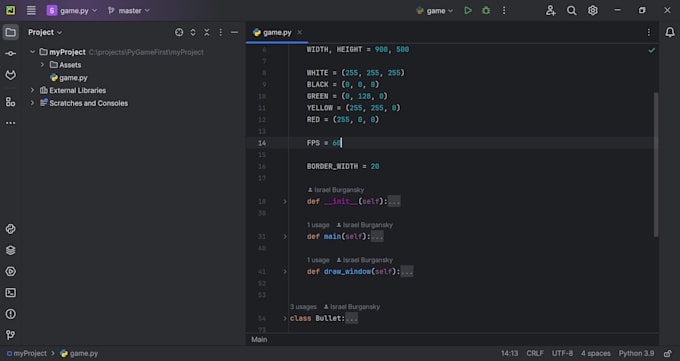Screen dimensions: 680x361
Task: Hide the Project panel
Action: click(x=234, y=33)
